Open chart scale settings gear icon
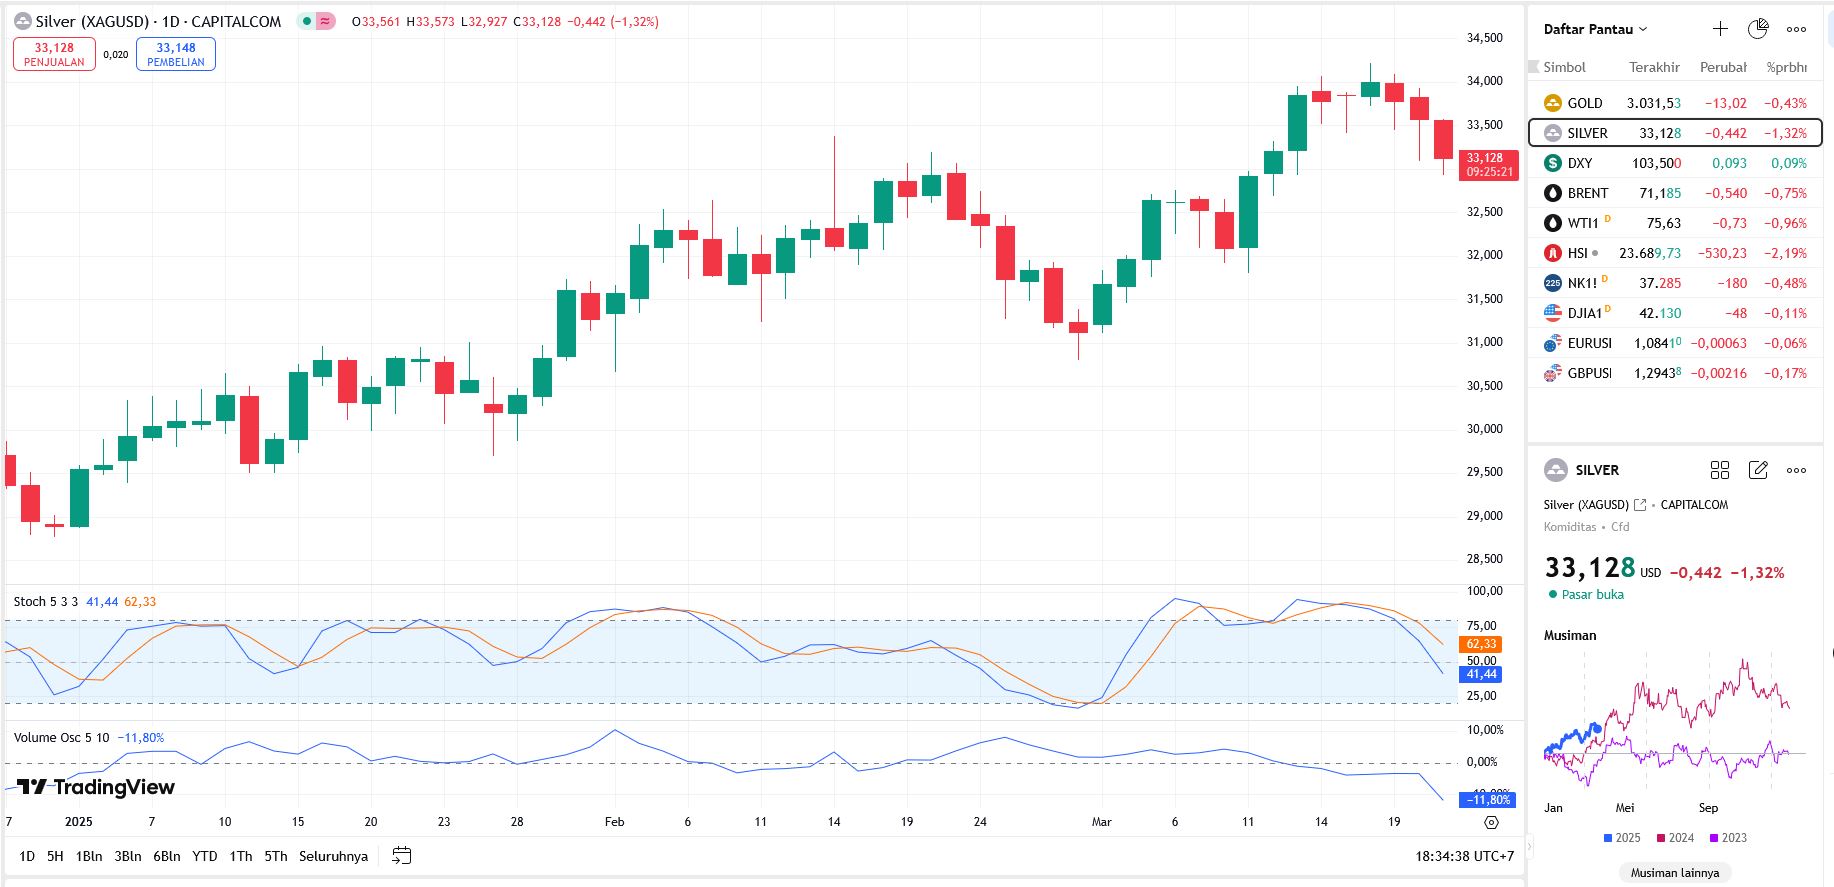Screen dimensions: 1834x887 click(x=1491, y=822)
